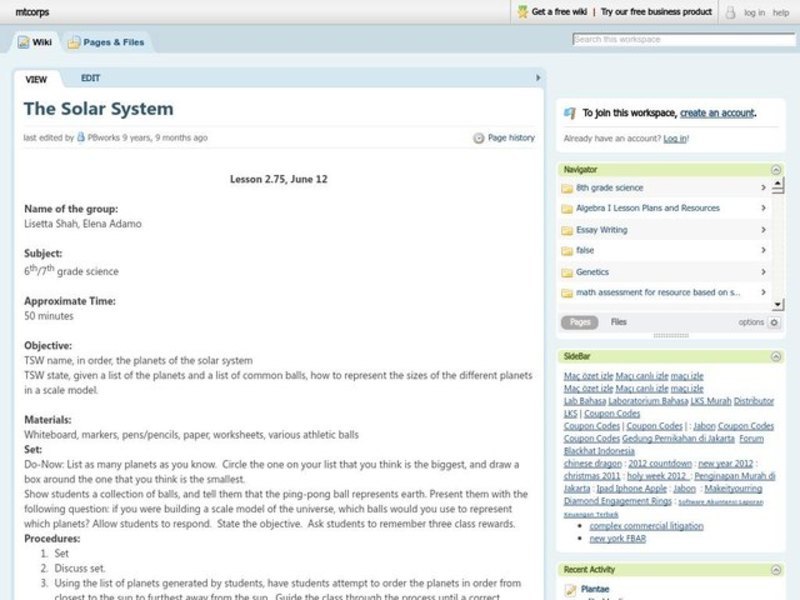Click the folder icon next to 8th grade science
Viewport: 800px width, 600px height.
(x=566, y=187)
